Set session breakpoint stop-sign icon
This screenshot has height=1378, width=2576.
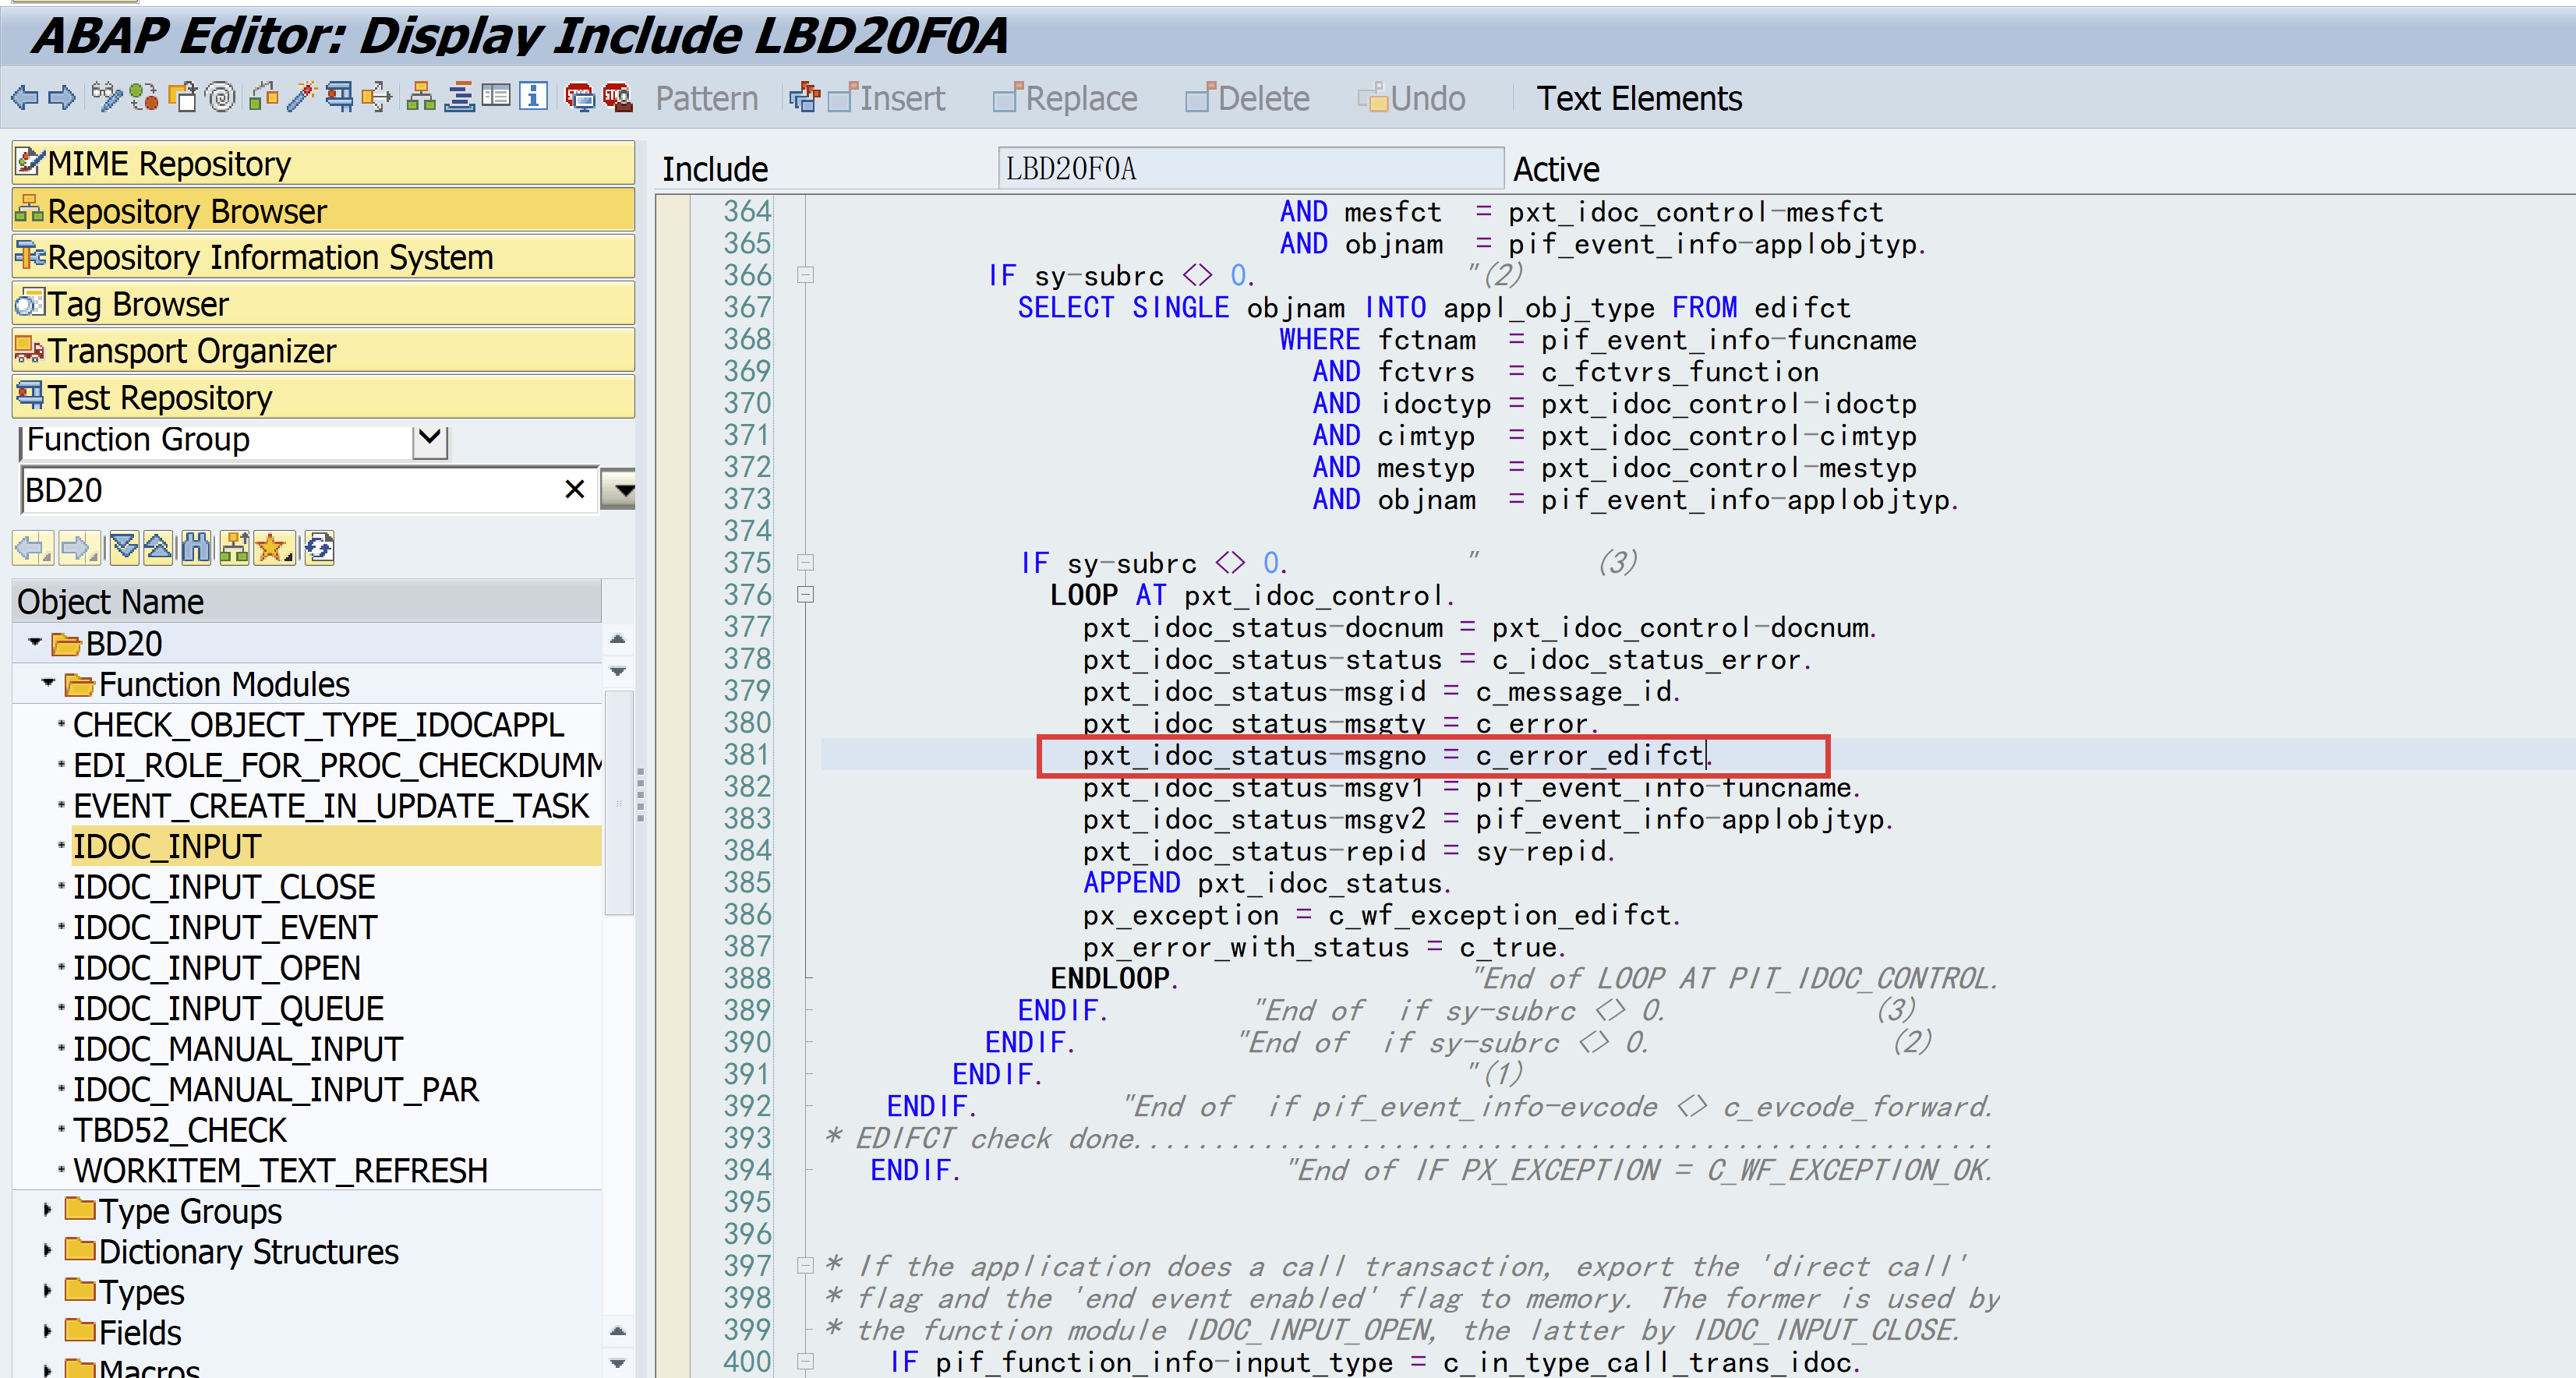click(580, 98)
